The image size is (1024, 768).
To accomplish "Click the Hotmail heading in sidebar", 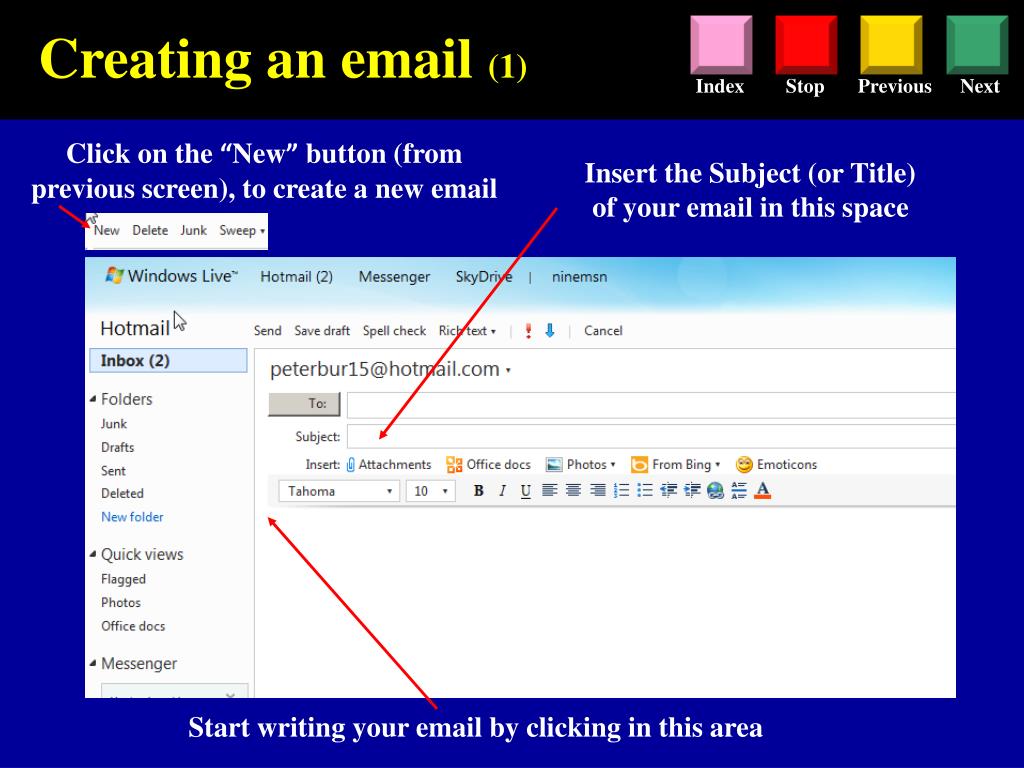I will [x=135, y=328].
